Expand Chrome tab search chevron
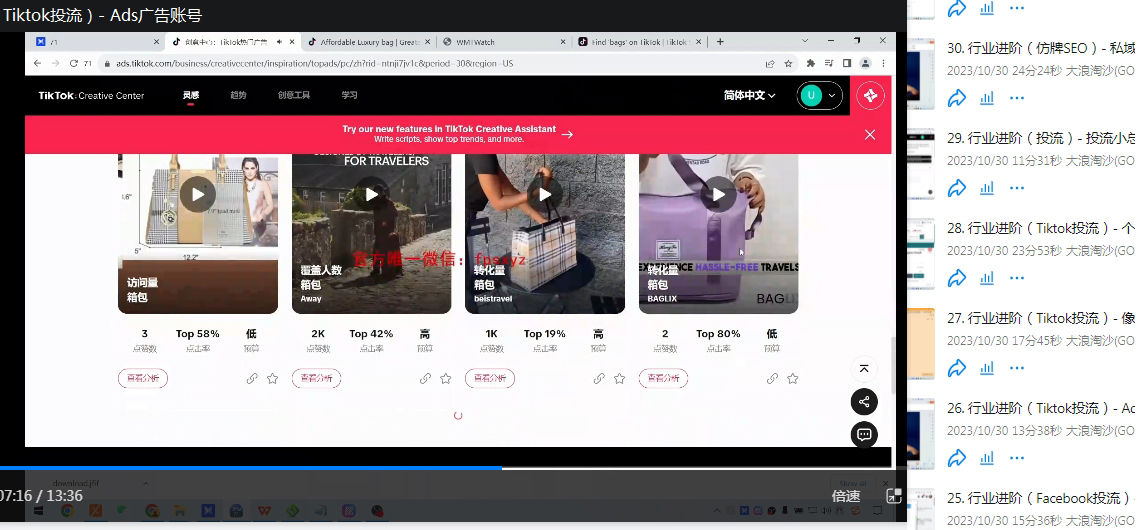1144x530 pixels. point(805,41)
